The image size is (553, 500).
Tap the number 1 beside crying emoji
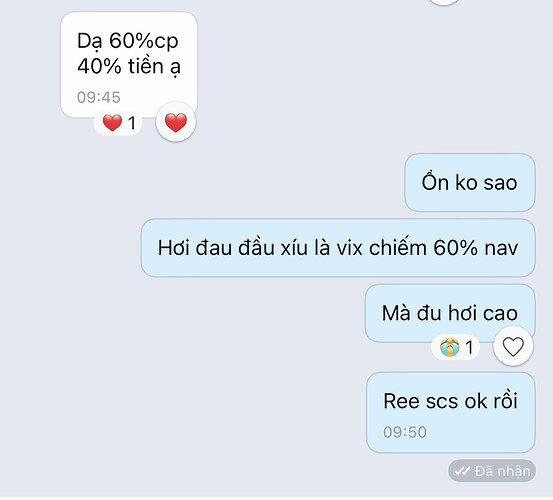click(x=469, y=347)
